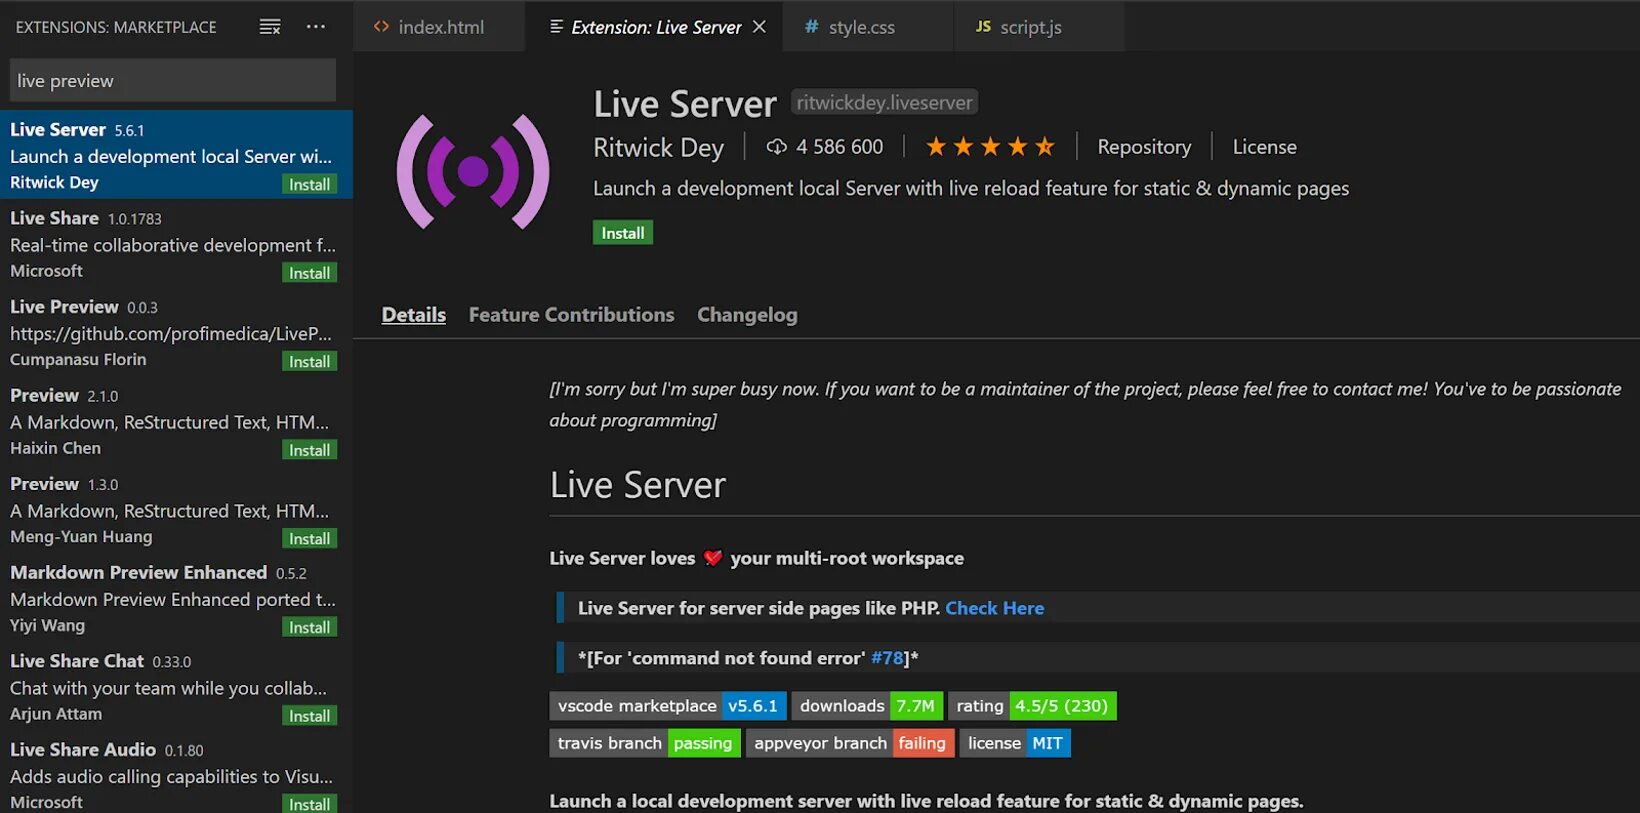This screenshot has height=813, width=1640.
Task: Click the five-star rating of Live Server
Action: 989,147
